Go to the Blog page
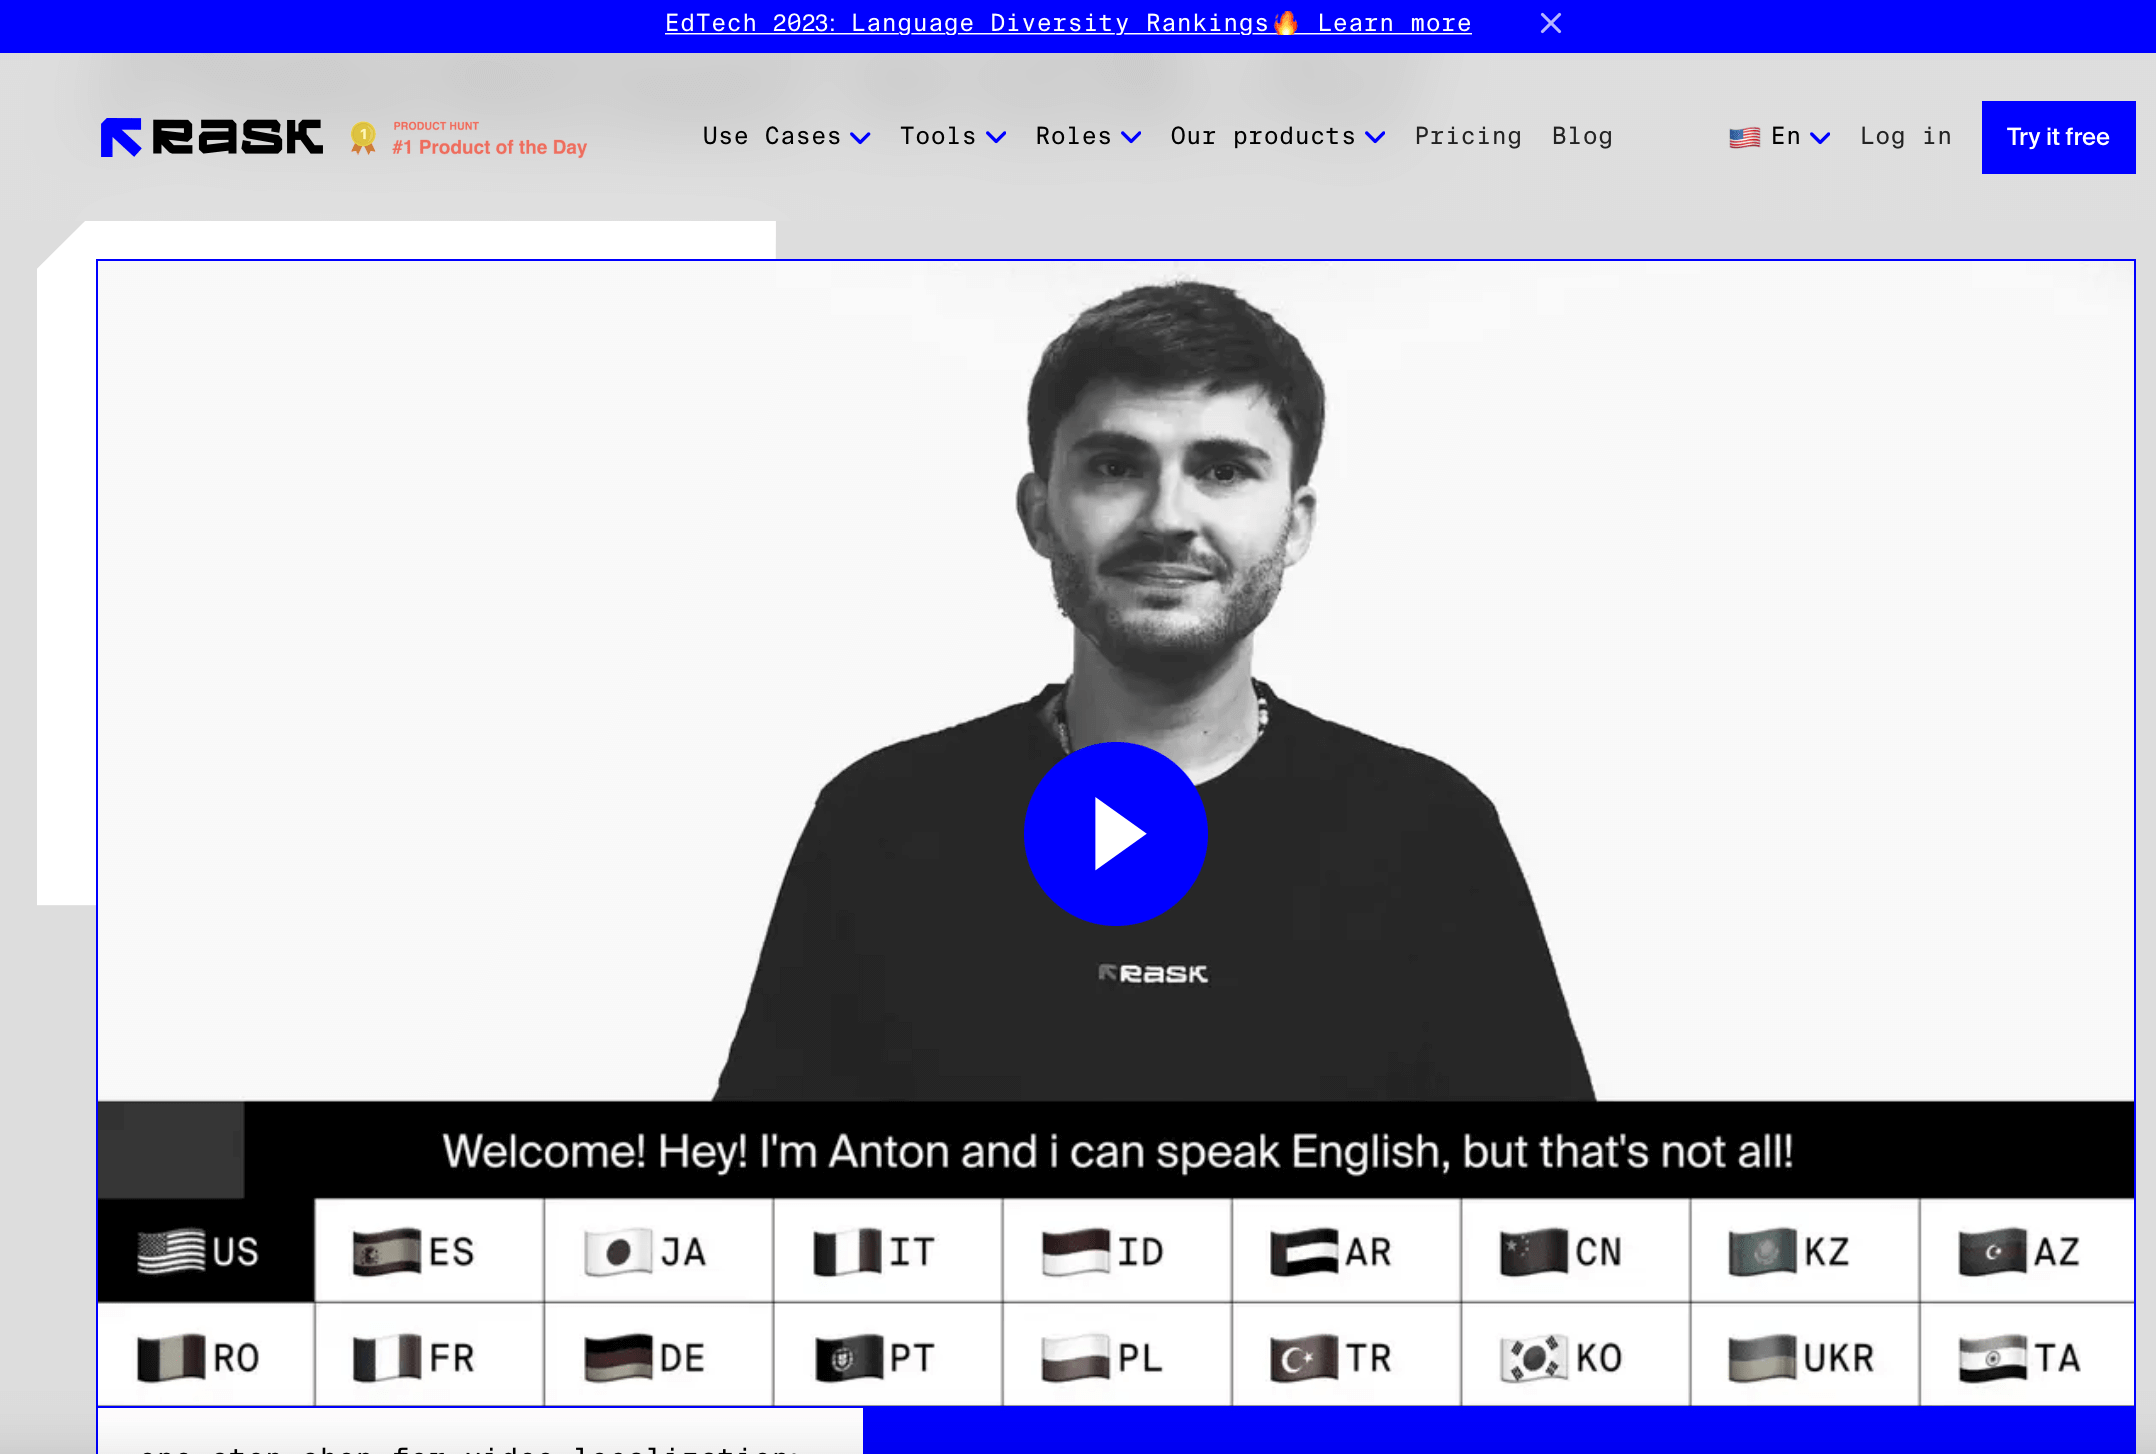The image size is (2156, 1454). coord(1582,137)
